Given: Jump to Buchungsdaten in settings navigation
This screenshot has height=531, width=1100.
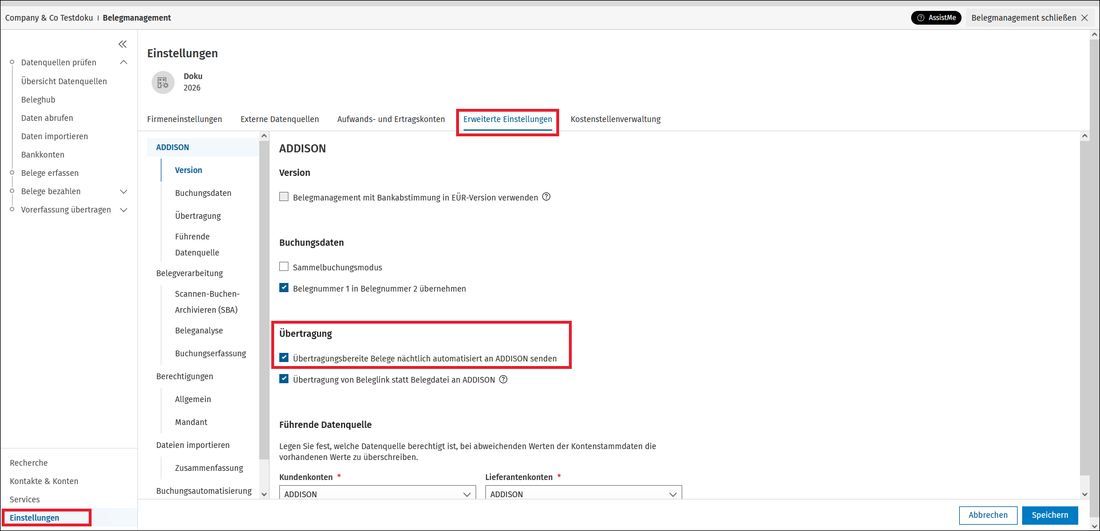Looking at the screenshot, I should coord(203,192).
